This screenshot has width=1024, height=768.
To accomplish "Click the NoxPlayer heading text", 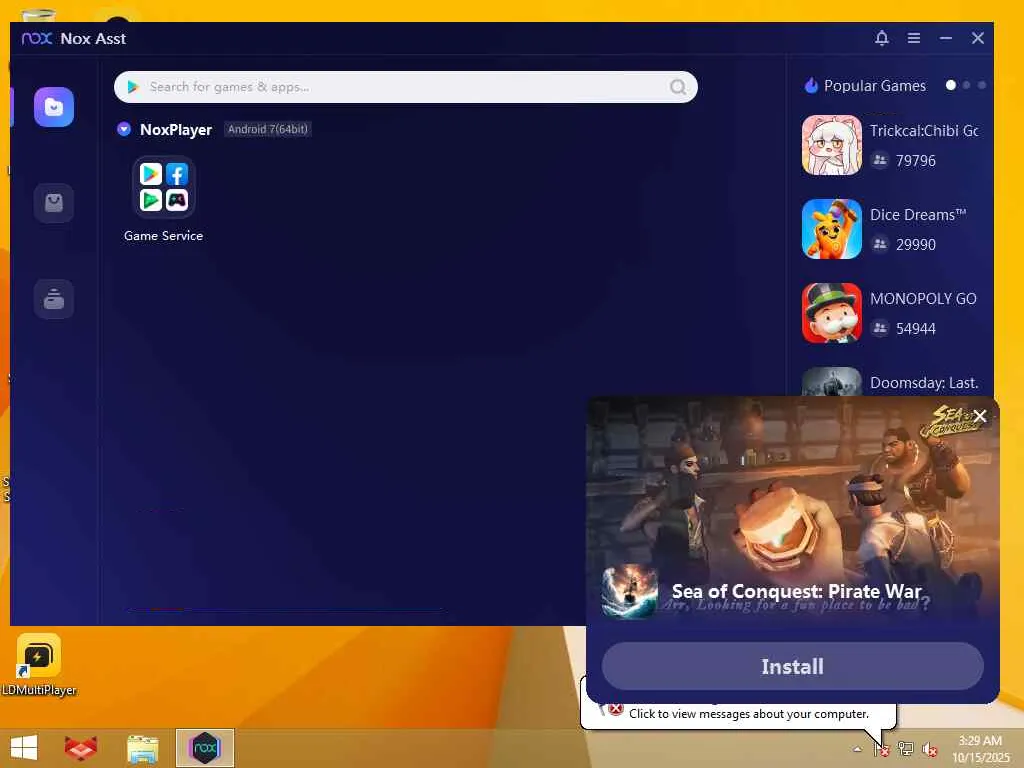I will coord(176,129).
